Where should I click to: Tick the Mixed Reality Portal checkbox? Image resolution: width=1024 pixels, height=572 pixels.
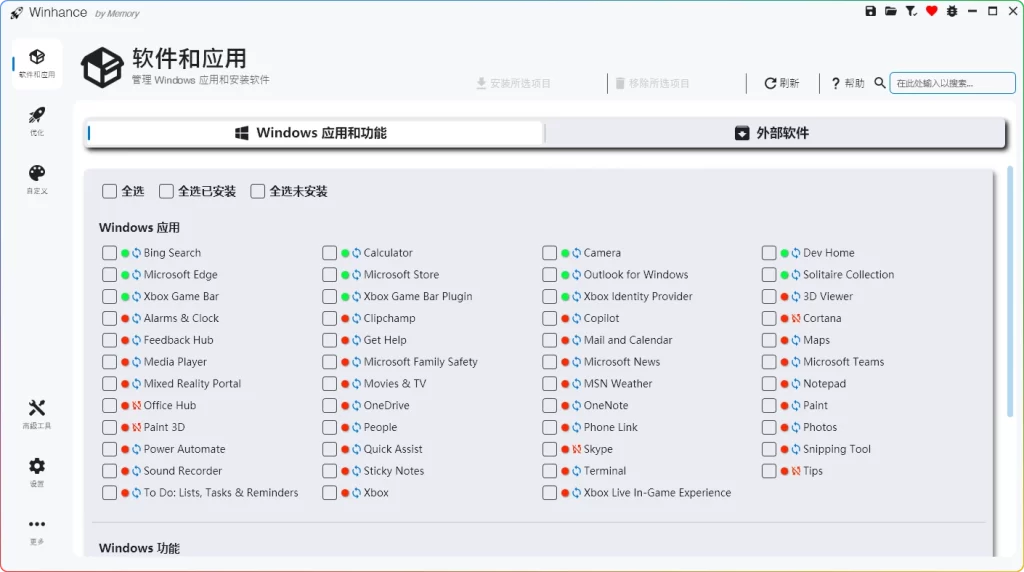pyautogui.click(x=109, y=383)
